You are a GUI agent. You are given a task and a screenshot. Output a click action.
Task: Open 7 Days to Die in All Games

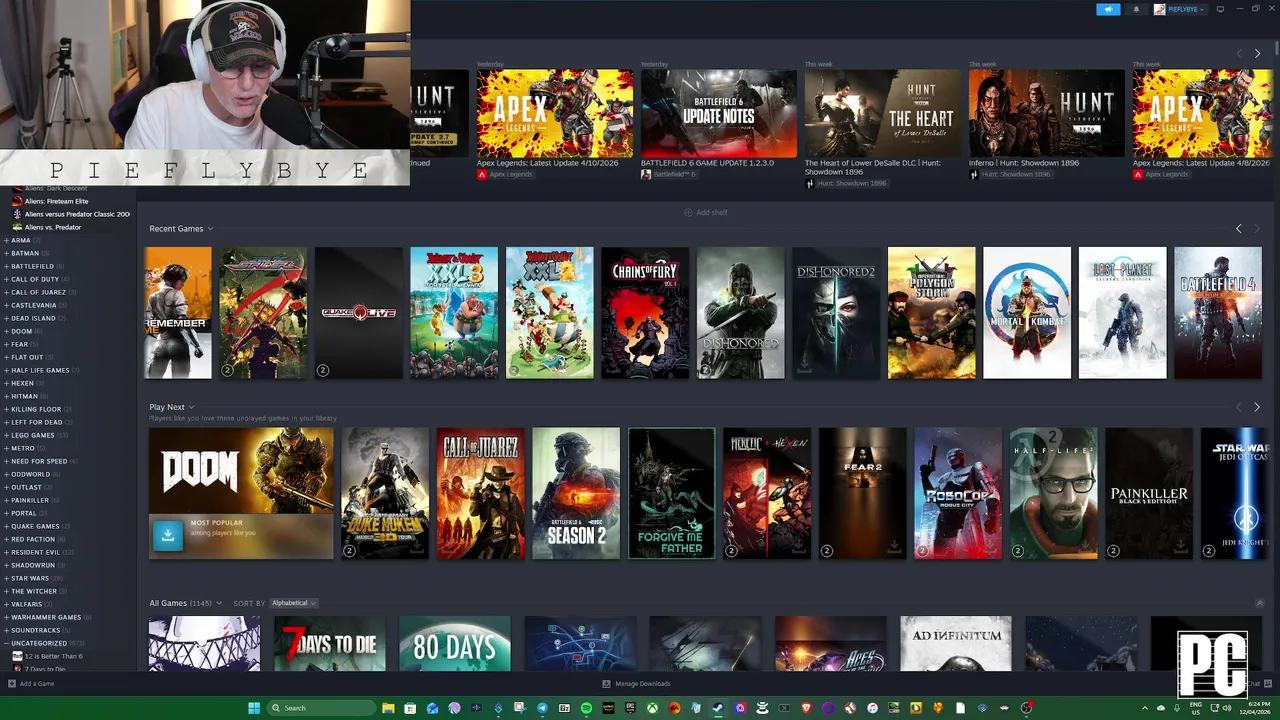point(330,644)
